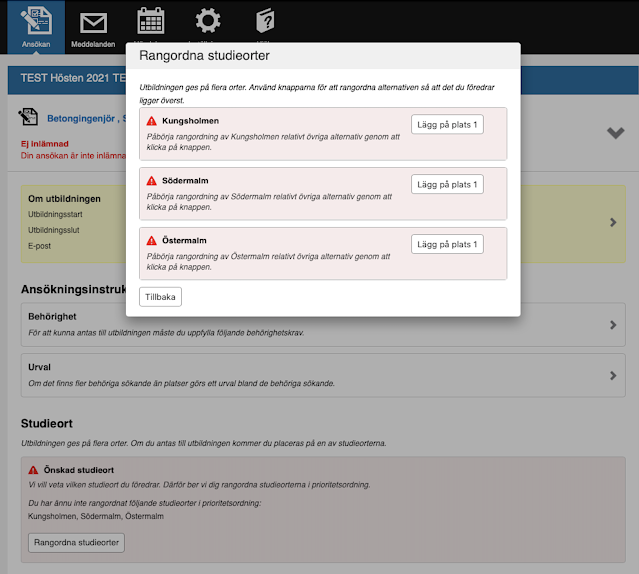The height and width of the screenshot is (574, 639).
Task: Open the help book icon
Action: [264, 21]
